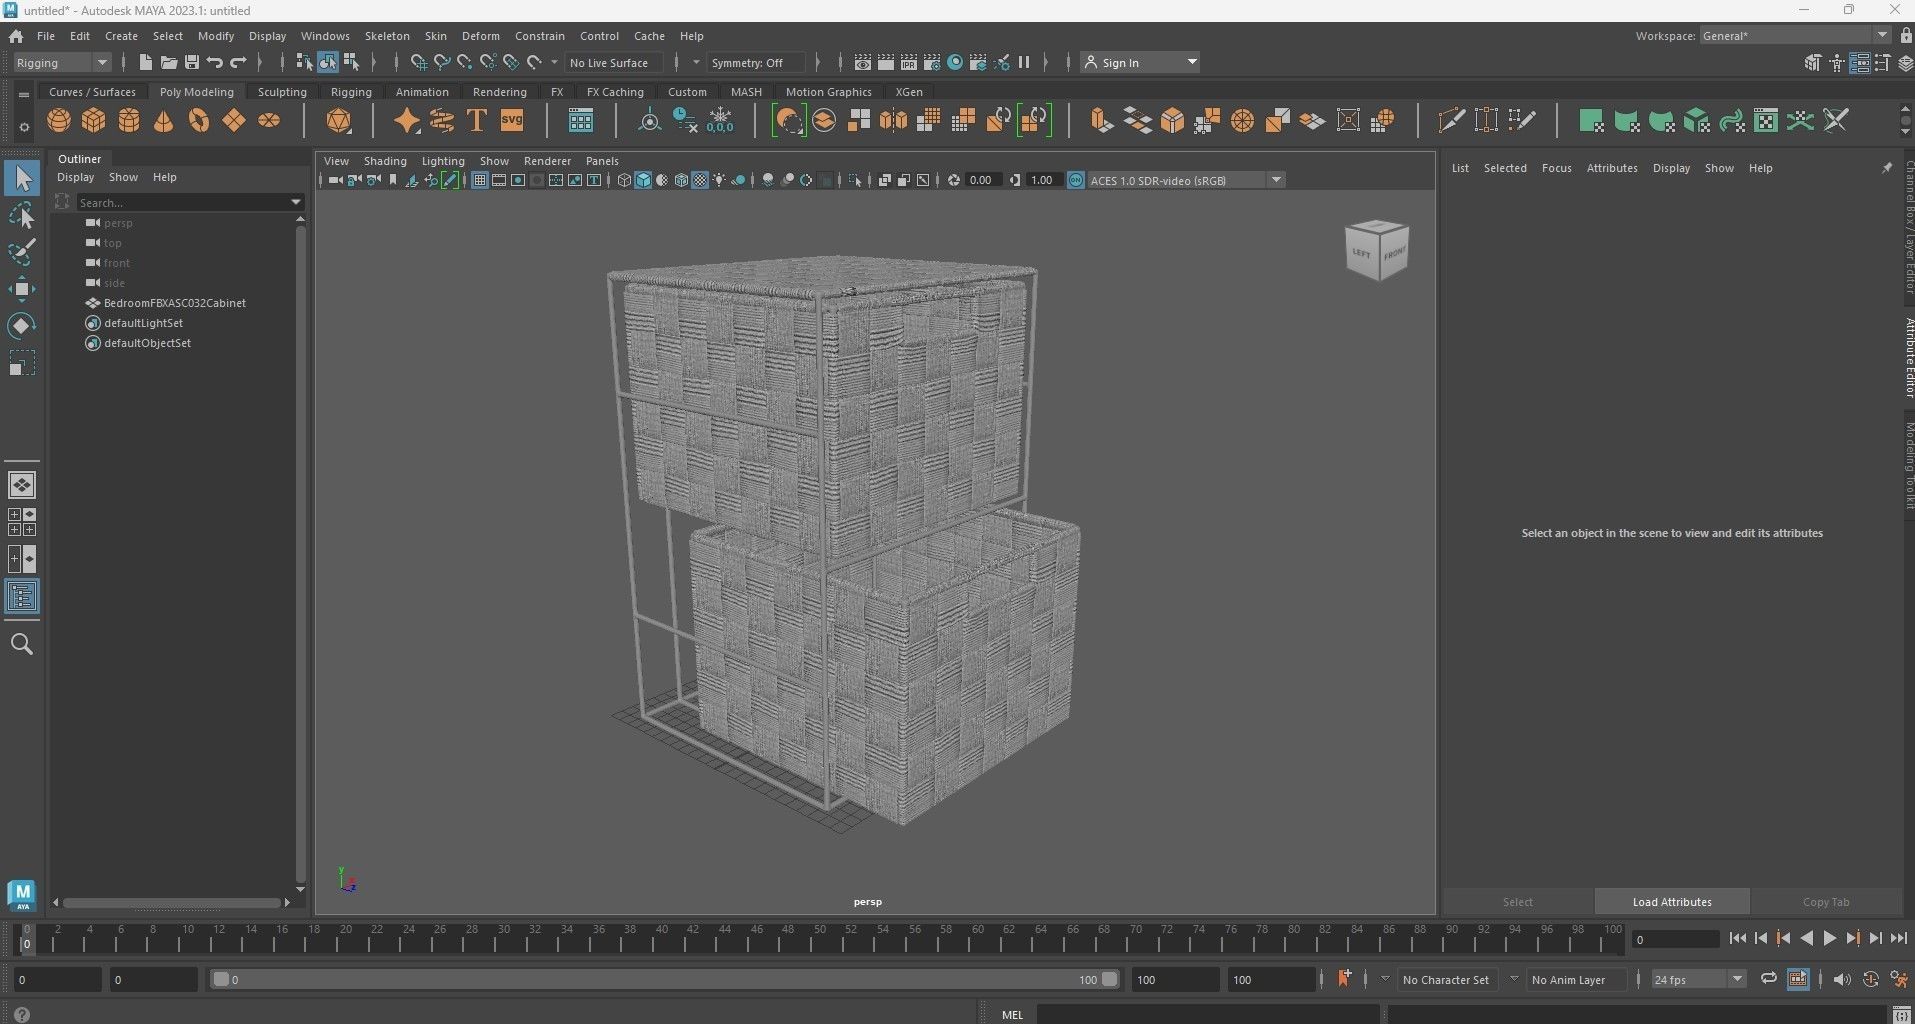Switch to the Motion Graphics shelf tab
Image resolution: width=1915 pixels, height=1024 pixels.
(x=828, y=92)
